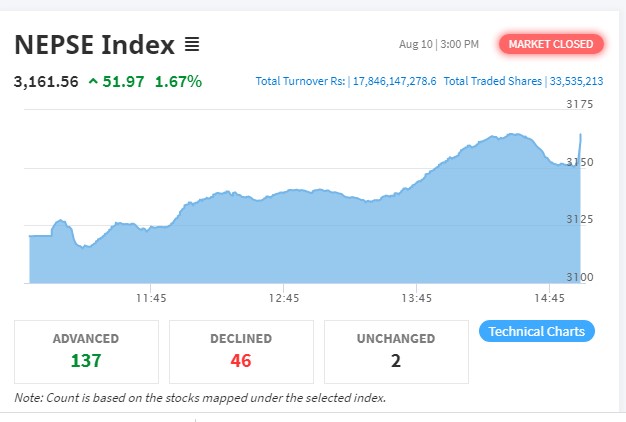
Task: Click the Market Closed badge
Action: [551, 44]
